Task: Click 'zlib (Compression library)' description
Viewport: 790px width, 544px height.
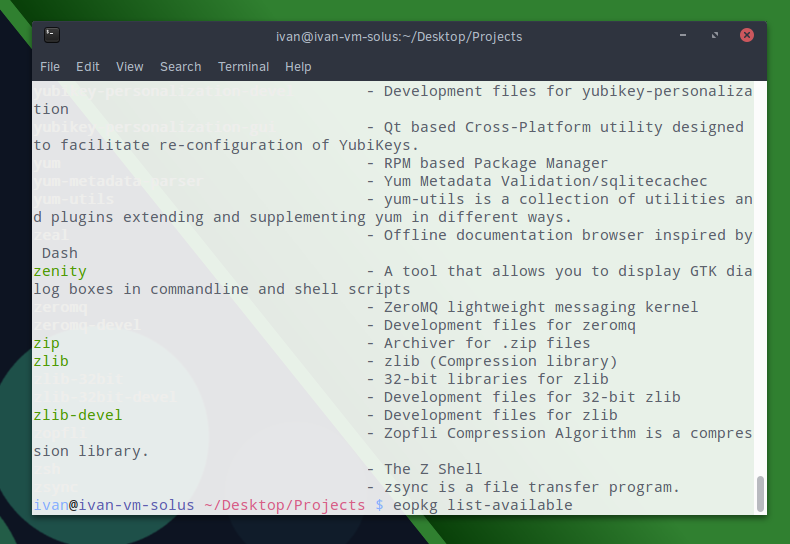Action: [500, 361]
